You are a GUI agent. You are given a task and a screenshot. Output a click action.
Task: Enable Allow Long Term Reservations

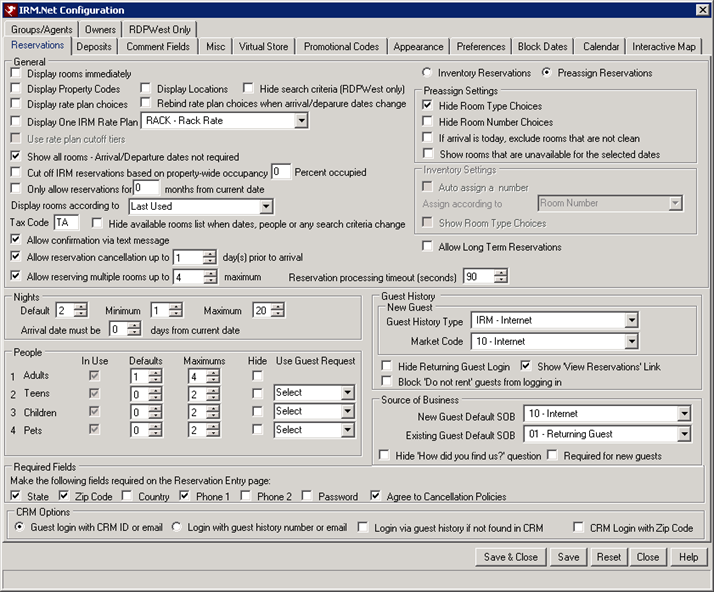pyautogui.click(x=427, y=246)
